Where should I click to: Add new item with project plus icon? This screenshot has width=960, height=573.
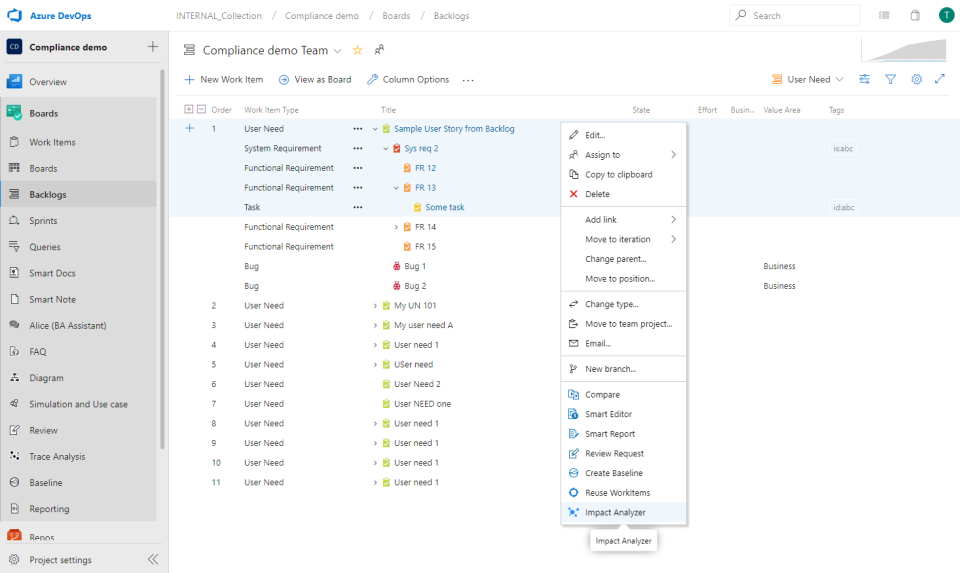[x=152, y=47]
